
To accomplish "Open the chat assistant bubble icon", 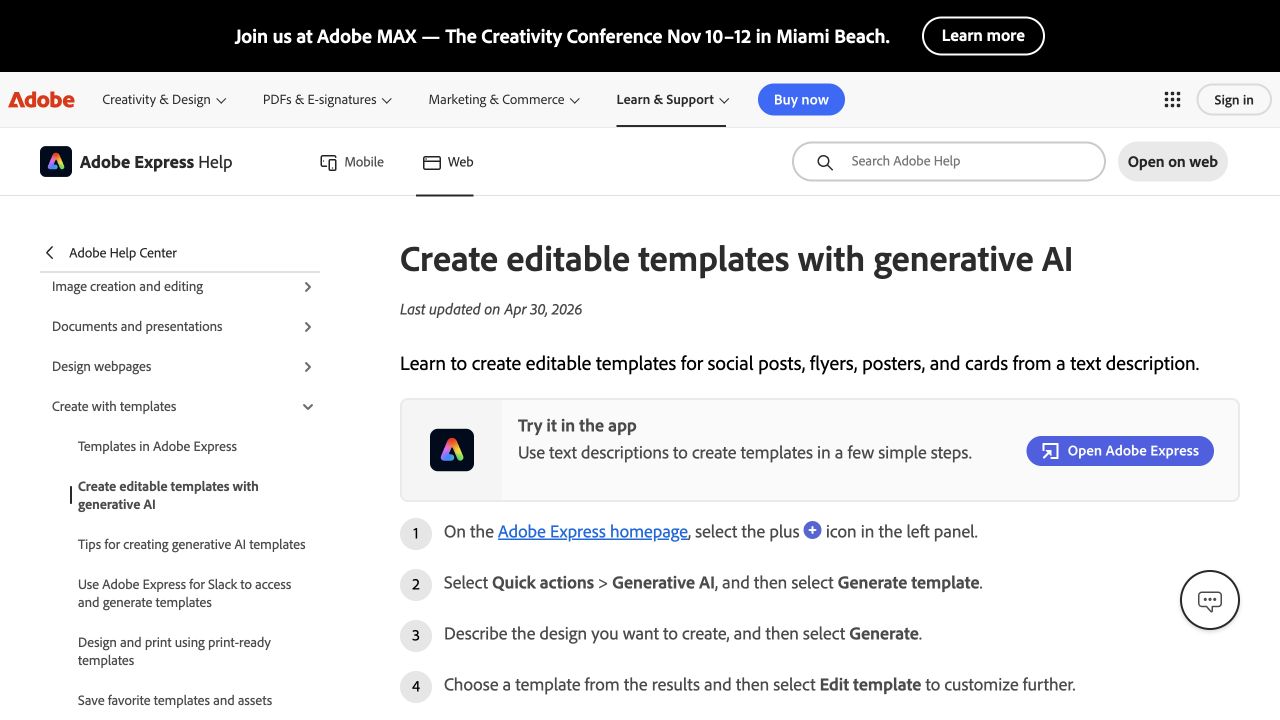I will pyautogui.click(x=1210, y=600).
